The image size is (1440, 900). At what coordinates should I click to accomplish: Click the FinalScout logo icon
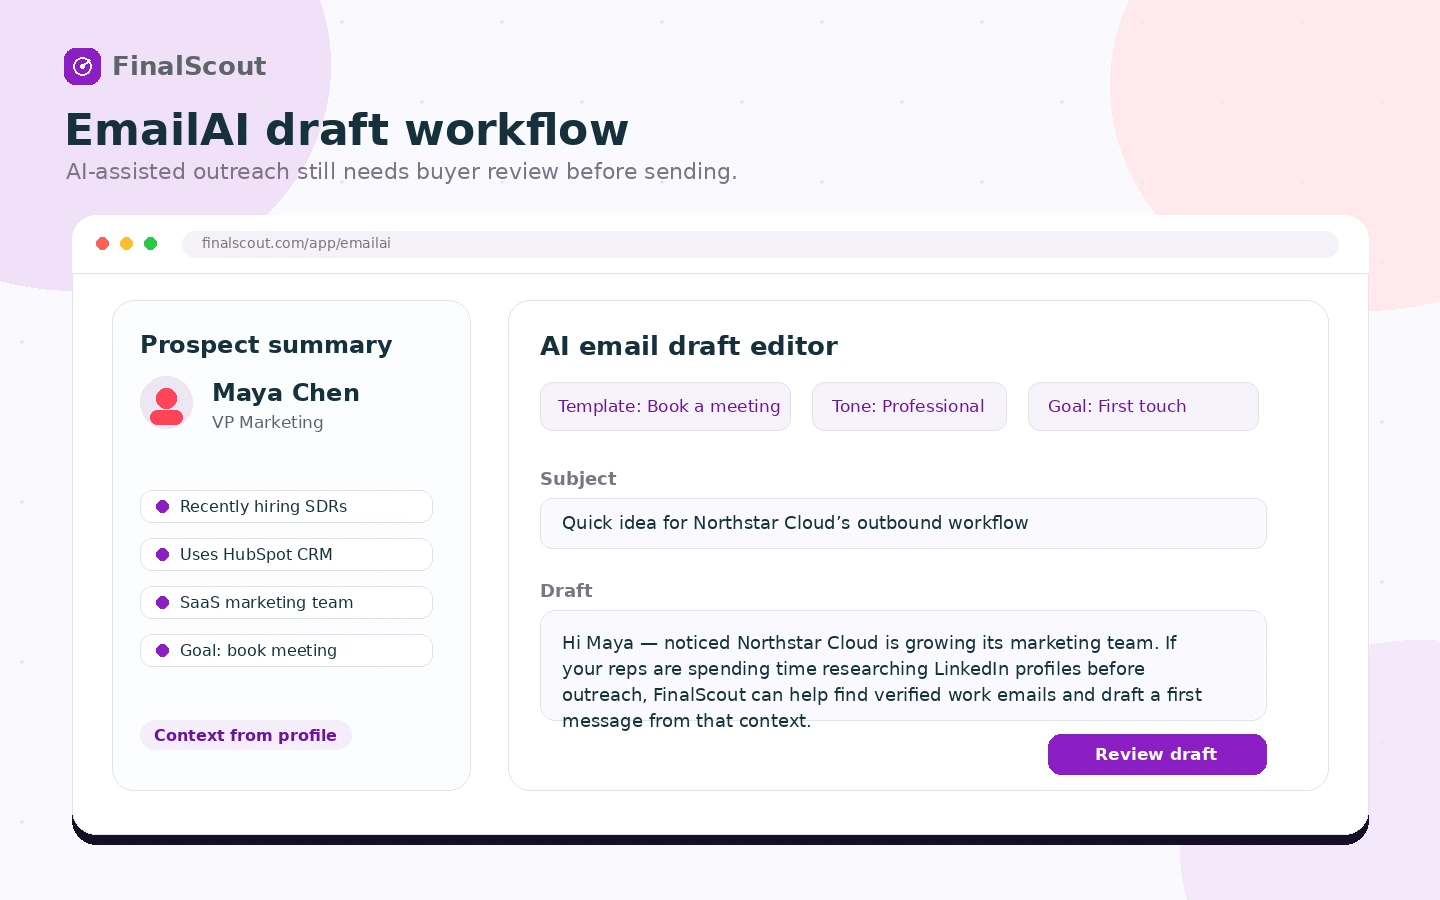point(82,66)
